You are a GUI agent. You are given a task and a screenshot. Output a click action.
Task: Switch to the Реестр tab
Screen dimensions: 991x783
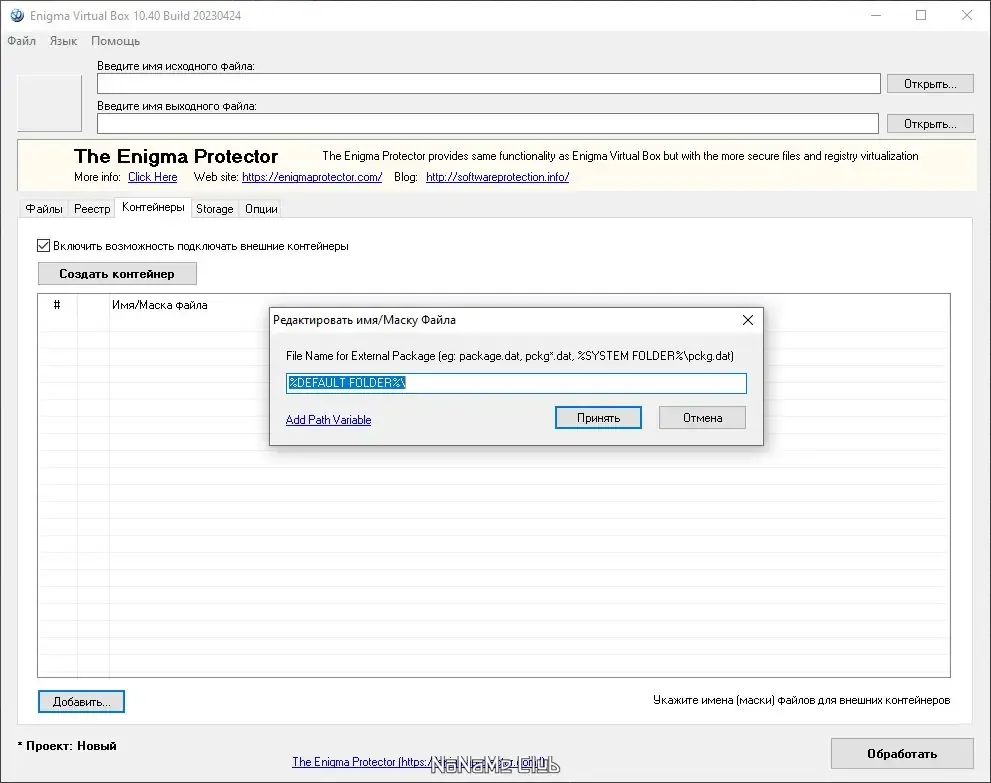coord(92,209)
